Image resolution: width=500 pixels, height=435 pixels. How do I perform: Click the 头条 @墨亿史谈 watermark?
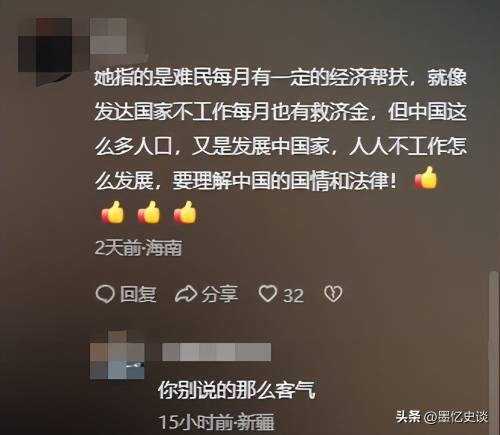[442, 417]
